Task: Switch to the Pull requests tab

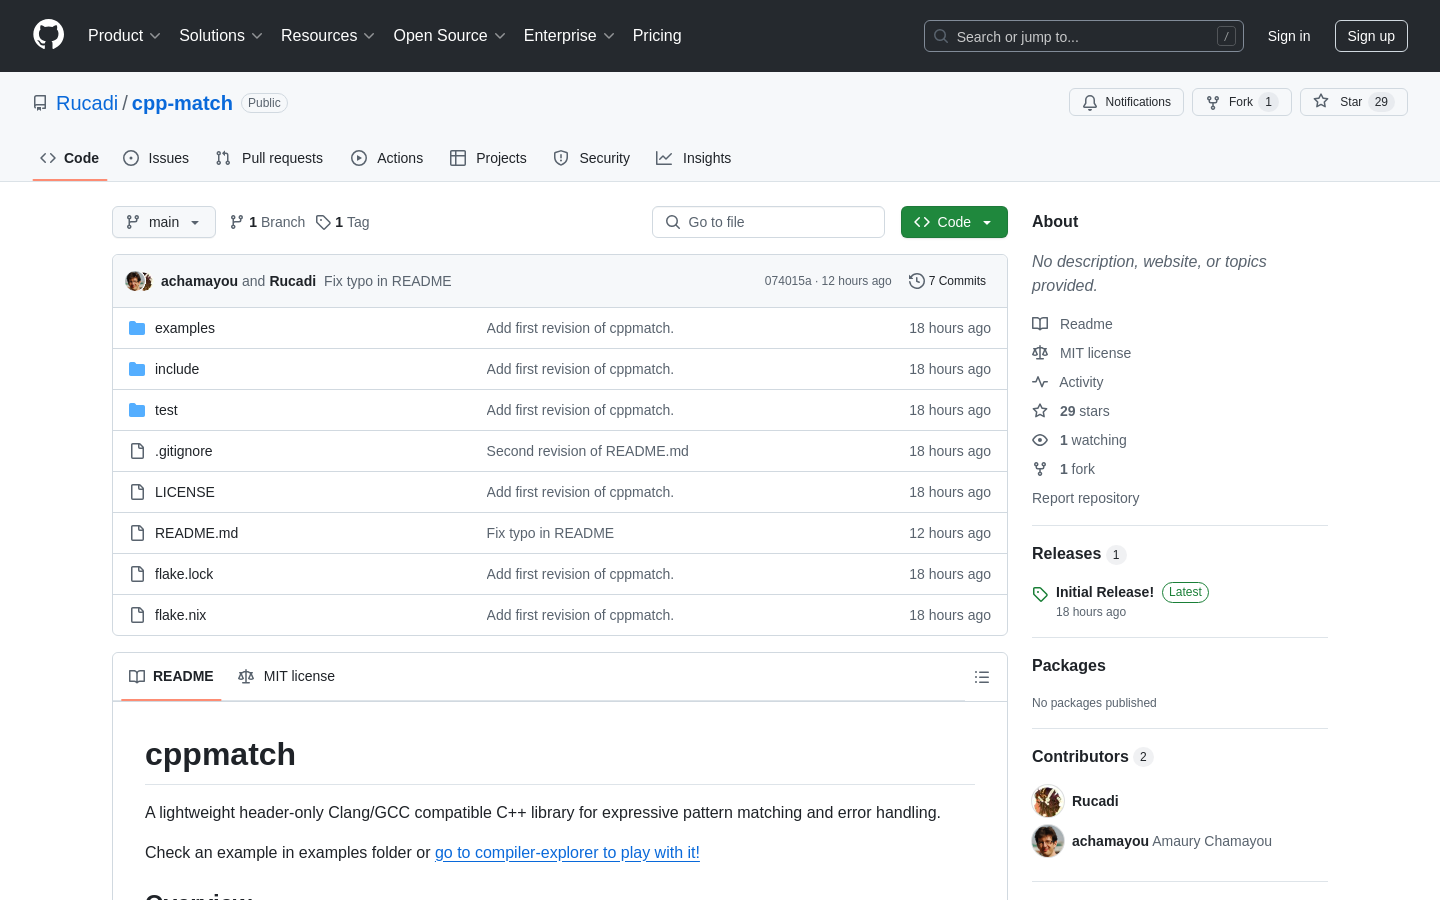Action: coord(269,158)
